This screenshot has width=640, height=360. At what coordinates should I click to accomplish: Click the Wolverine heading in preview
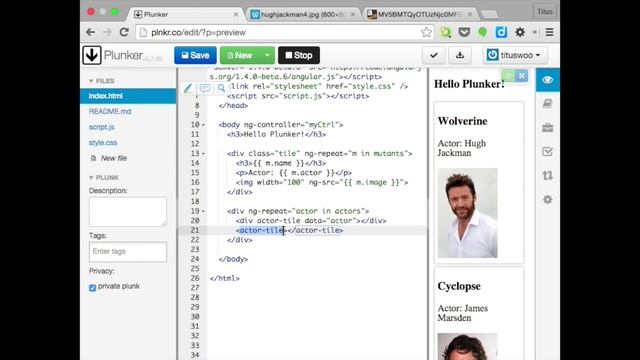click(462, 121)
